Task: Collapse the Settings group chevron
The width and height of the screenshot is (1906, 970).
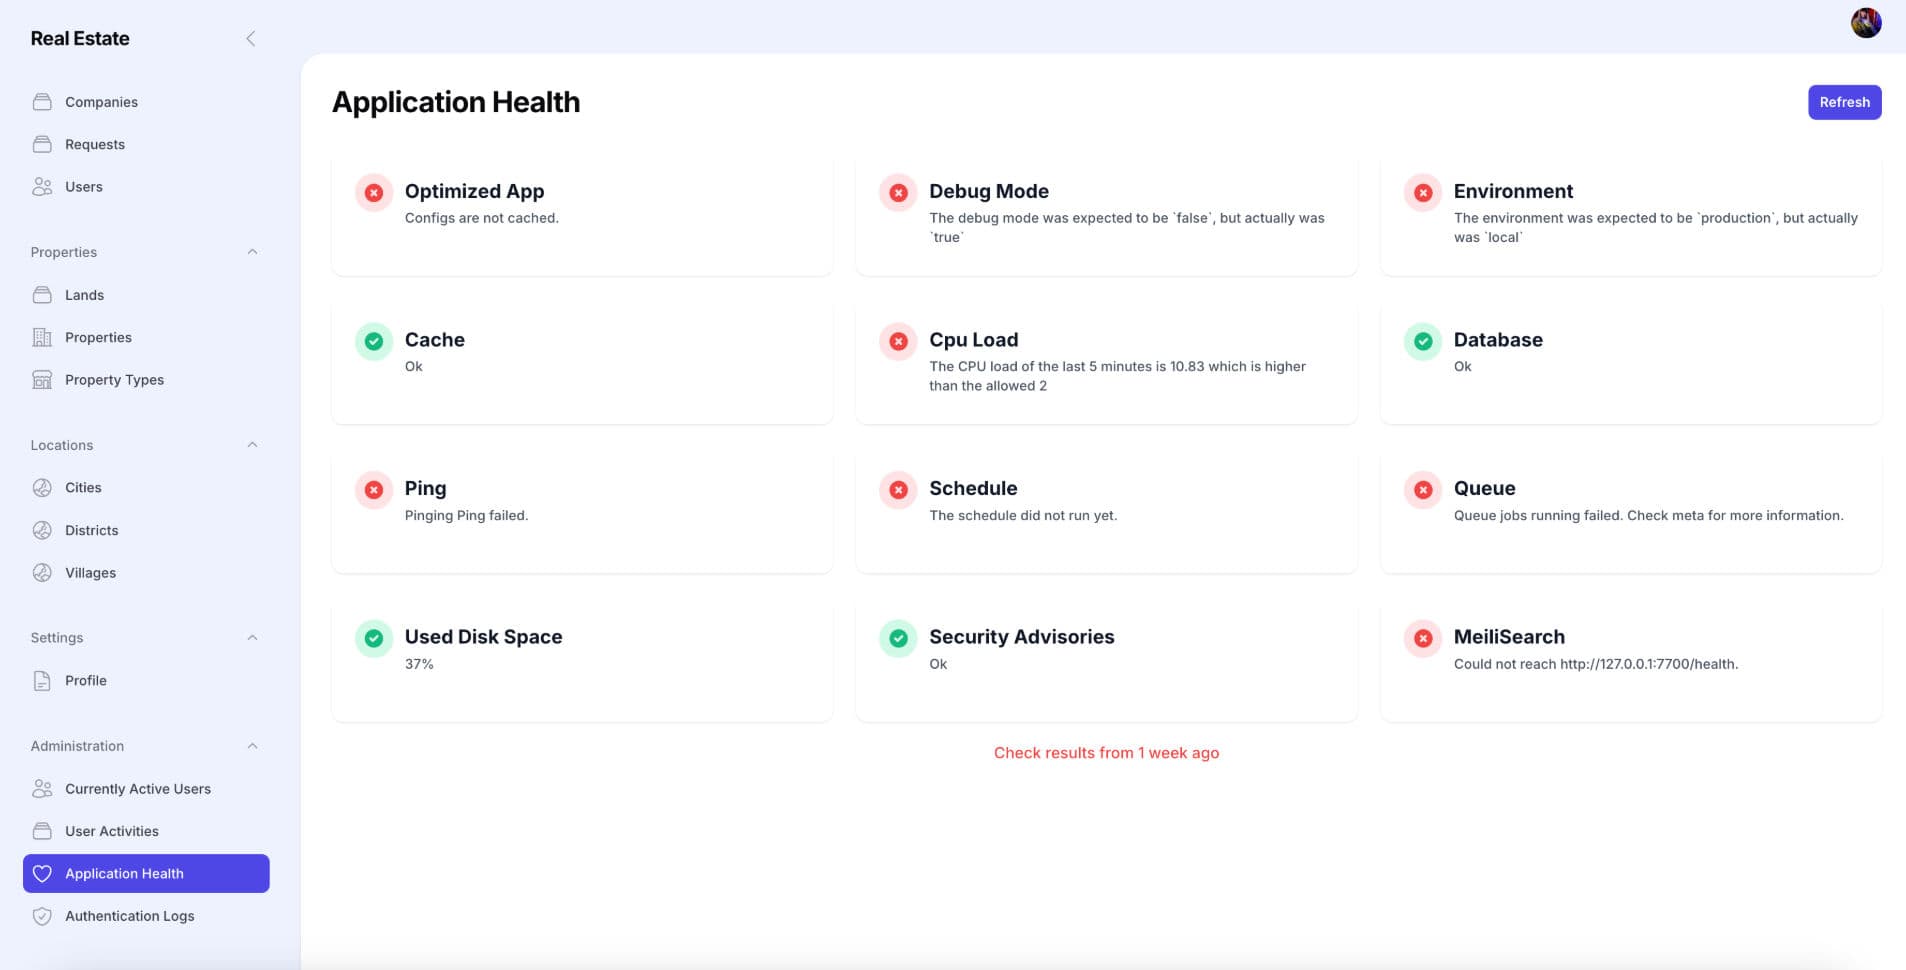Action: click(x=252, y=638)
